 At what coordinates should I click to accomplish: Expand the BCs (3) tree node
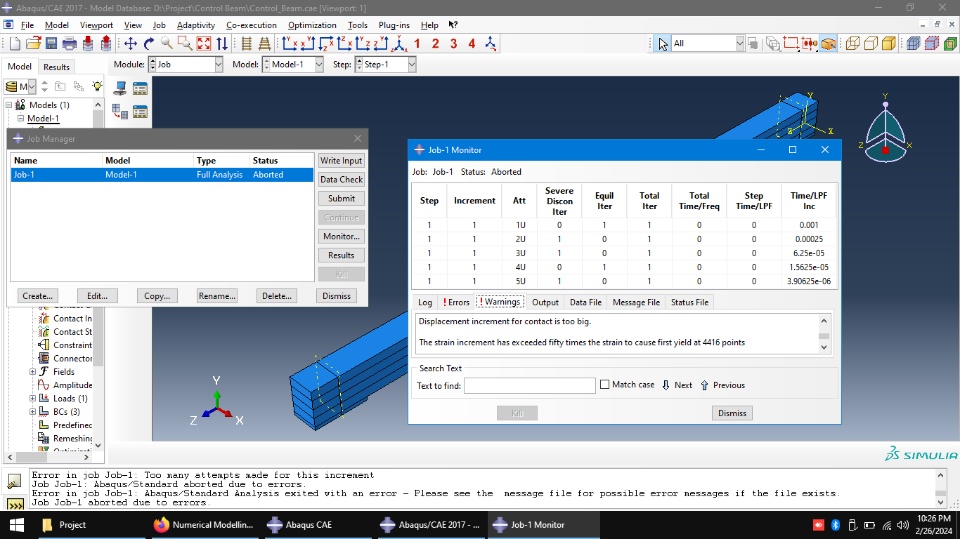[x=32, y=412]
